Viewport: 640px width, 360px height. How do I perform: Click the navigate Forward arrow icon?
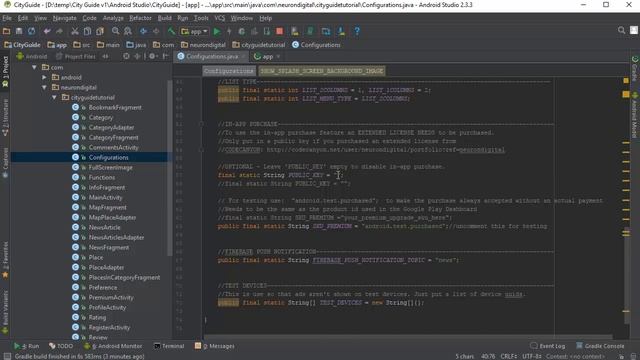click(x=156, y=31)
